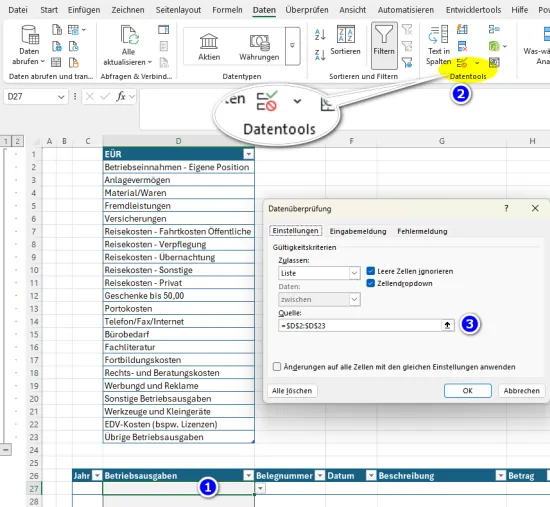Screen dimensions: 550x507
Task: Open the Sortieren dialog
Action: [346, 40]
